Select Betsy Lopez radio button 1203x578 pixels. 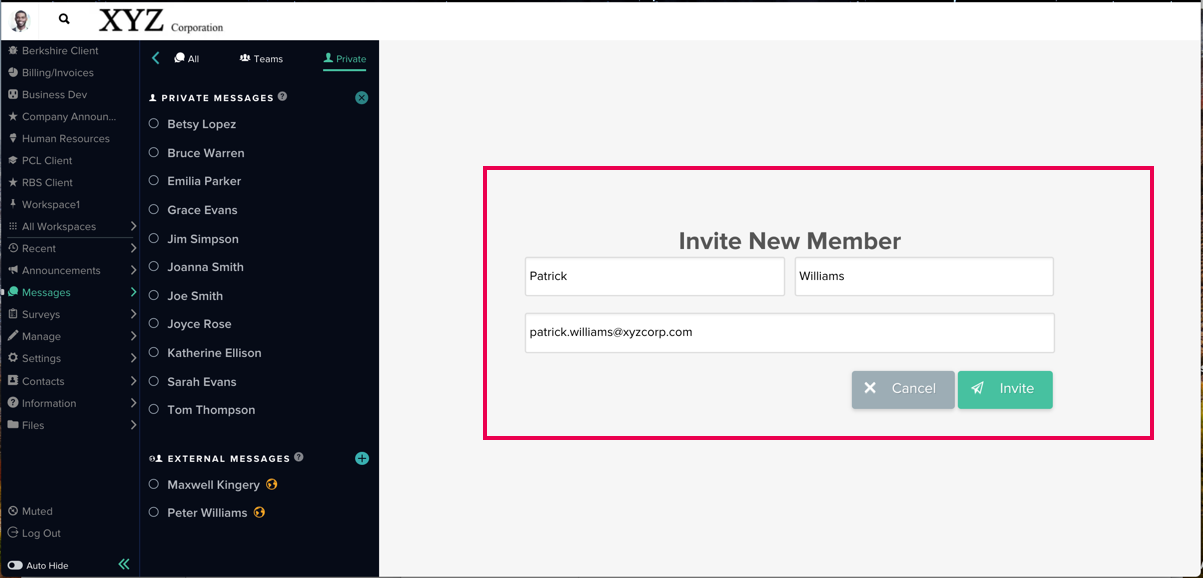pos(154,124)
